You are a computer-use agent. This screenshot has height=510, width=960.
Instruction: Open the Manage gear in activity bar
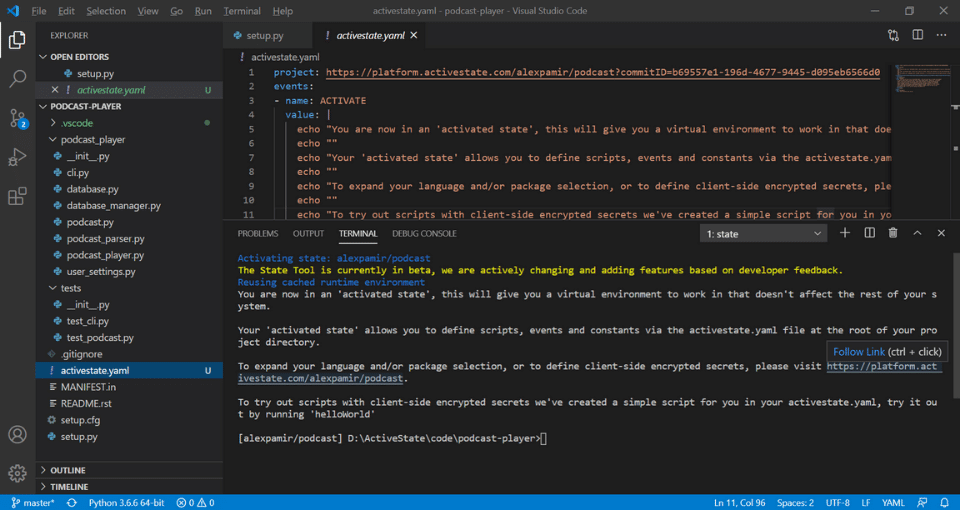[x=17, y=473]
